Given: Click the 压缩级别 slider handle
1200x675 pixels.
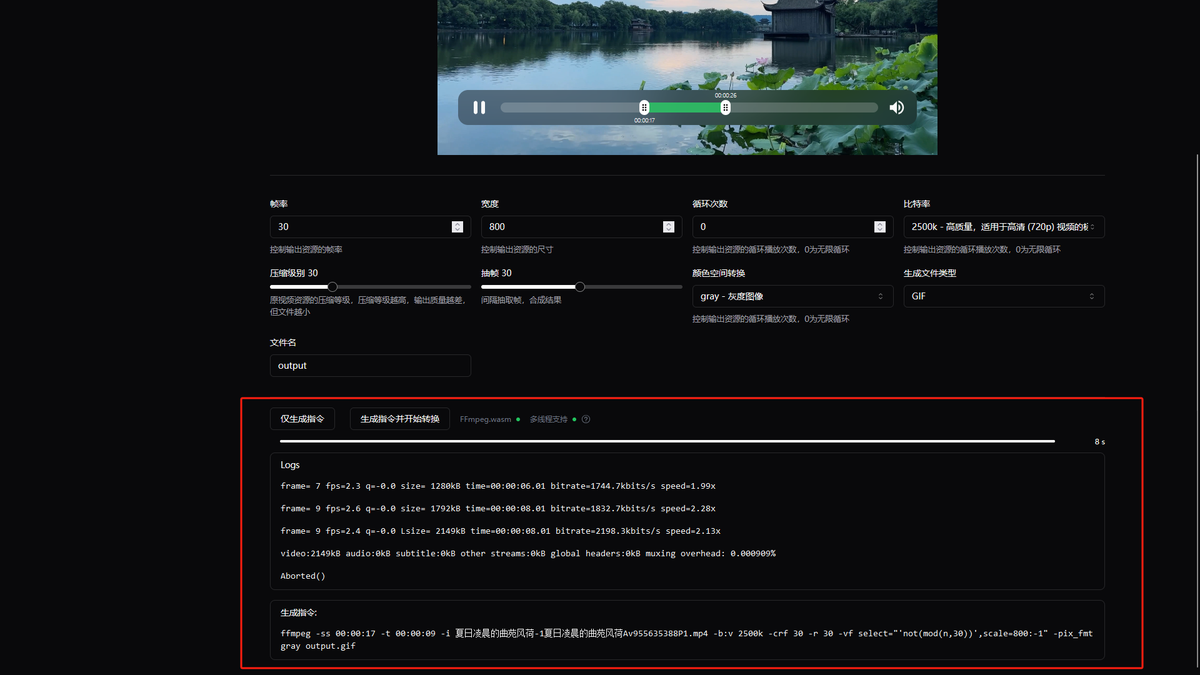Looking at the screenshot, I should (332, 287).
